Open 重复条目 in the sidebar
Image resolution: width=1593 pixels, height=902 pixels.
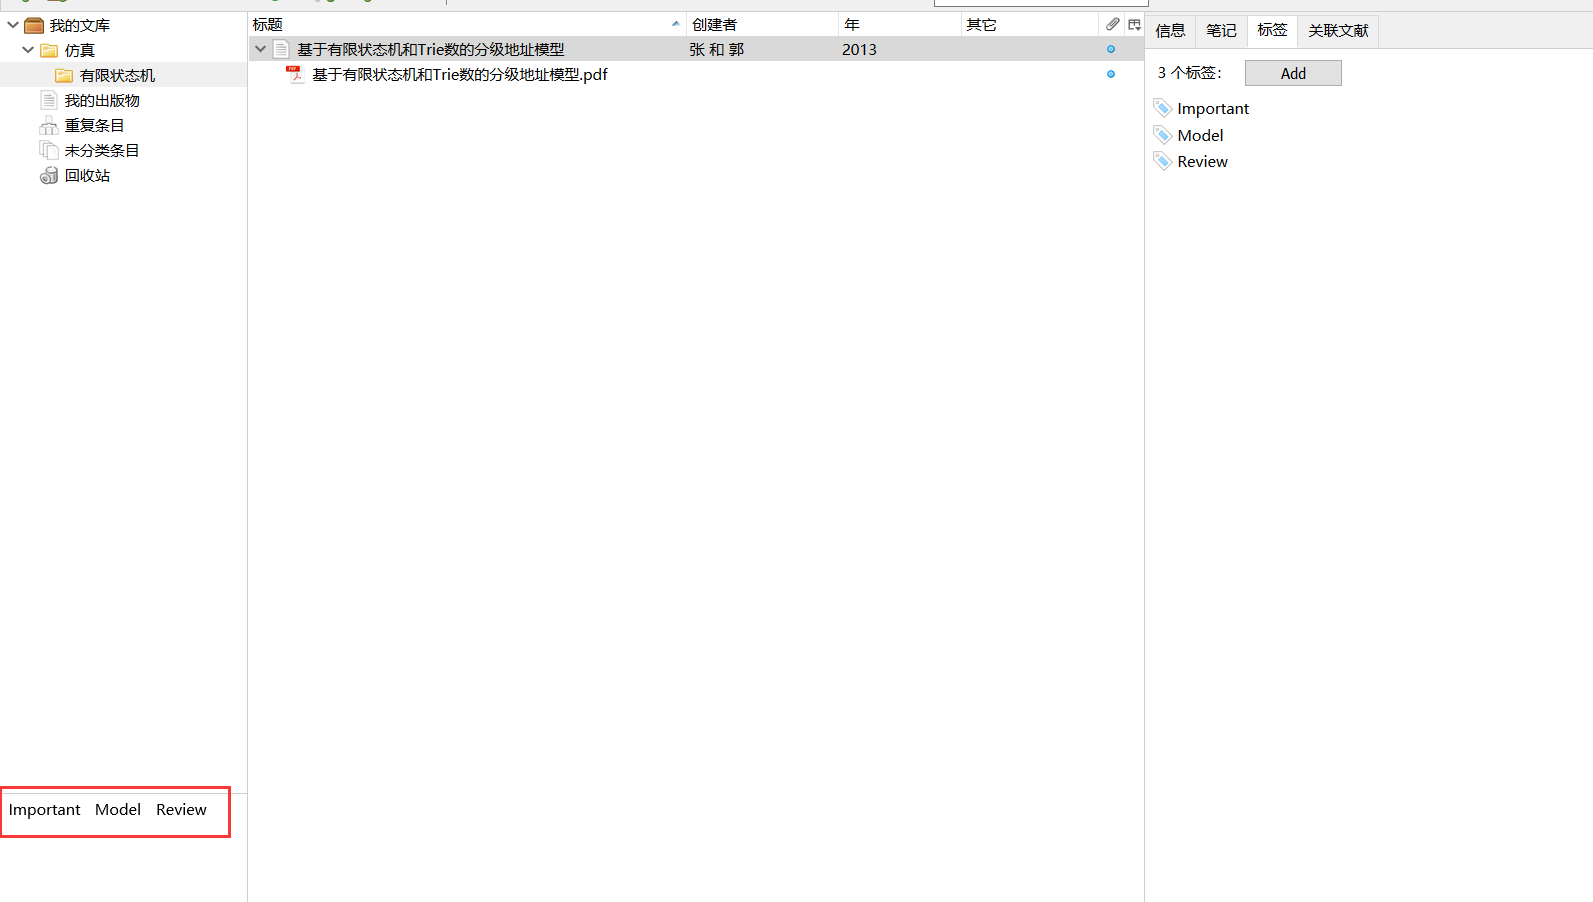pyautogui.click(x=94, y=125)
